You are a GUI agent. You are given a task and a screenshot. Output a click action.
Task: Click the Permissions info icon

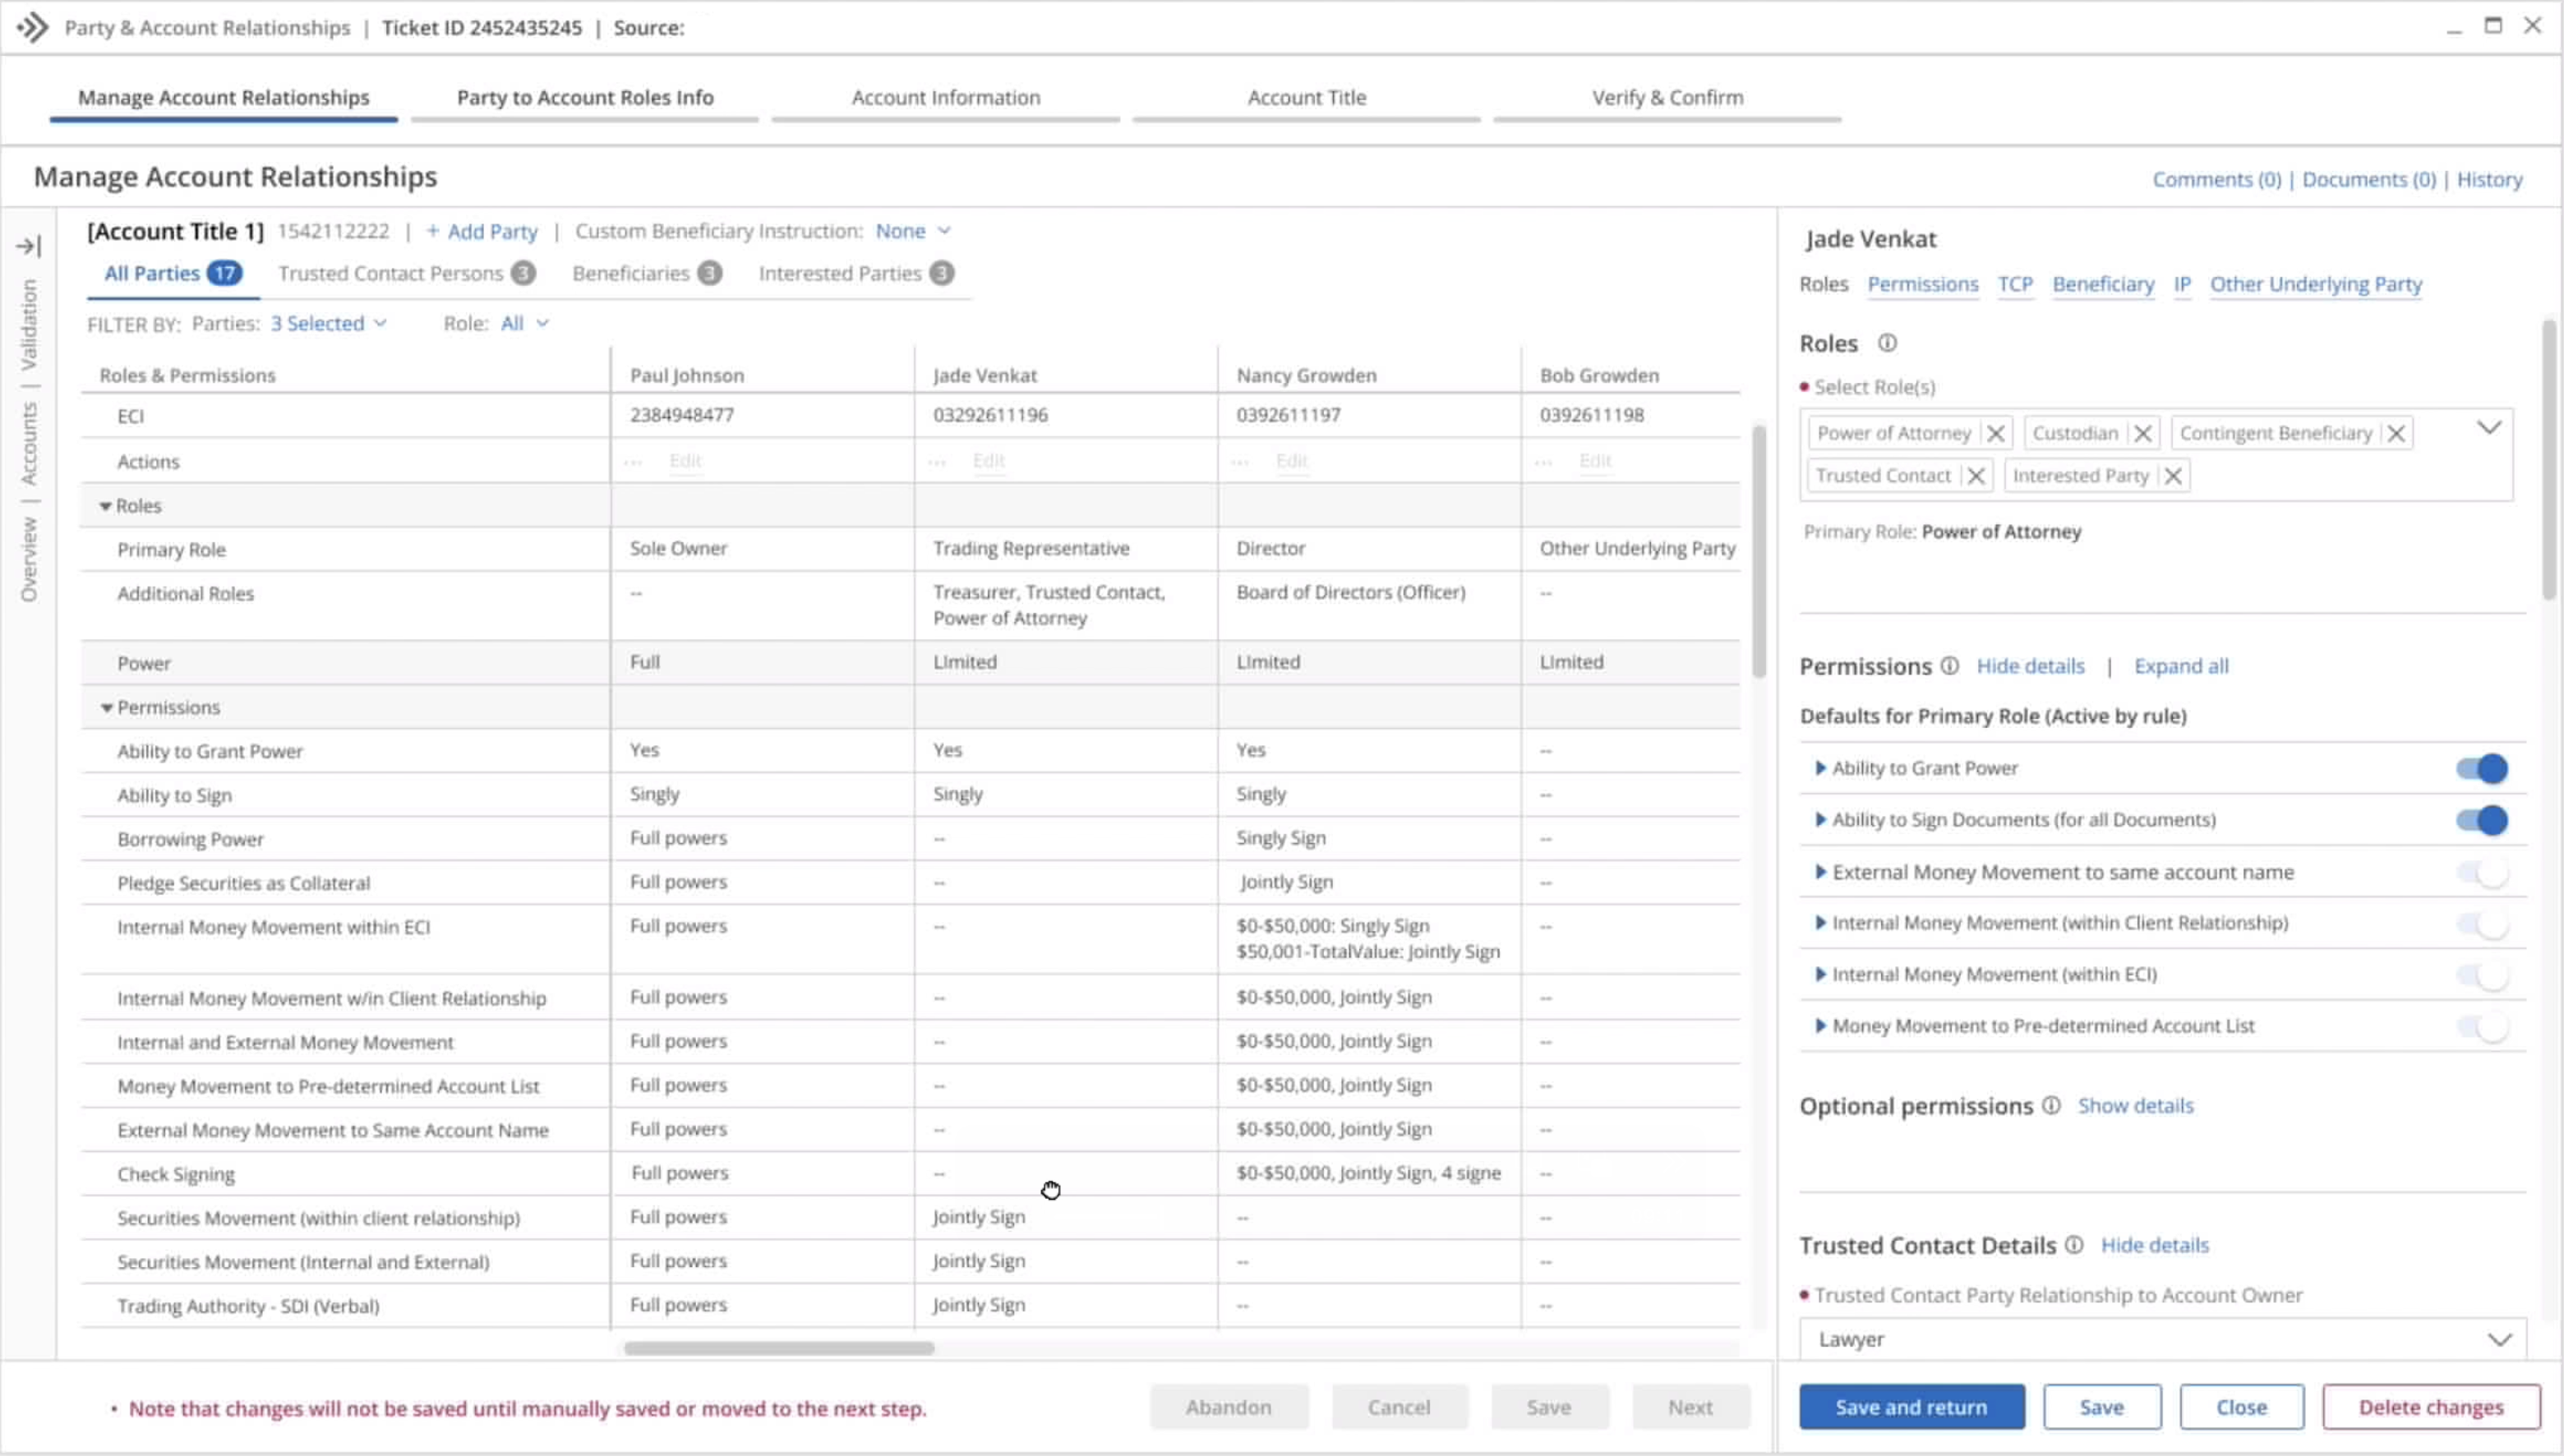pyautogui.click(x=1950, y=665)
